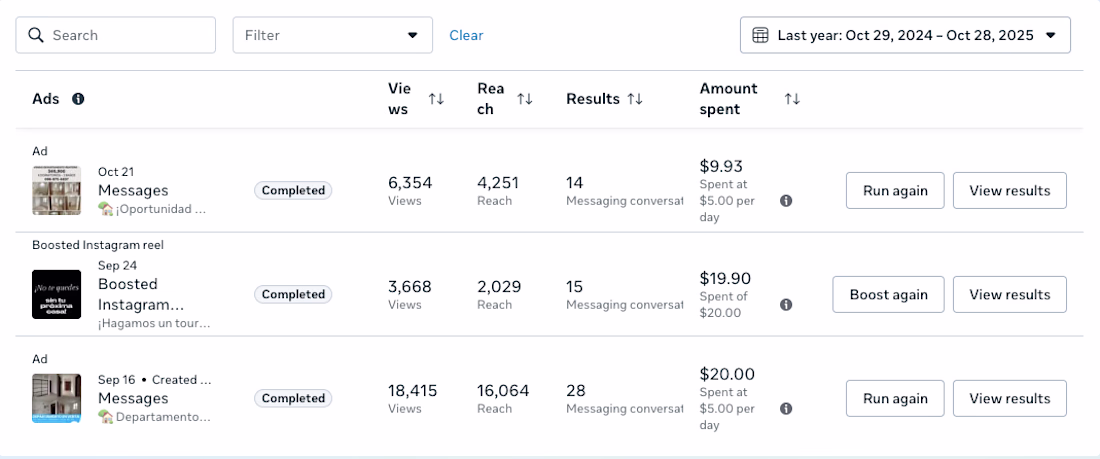
Task: Type in the Search ads field
Action: [125, 35]
